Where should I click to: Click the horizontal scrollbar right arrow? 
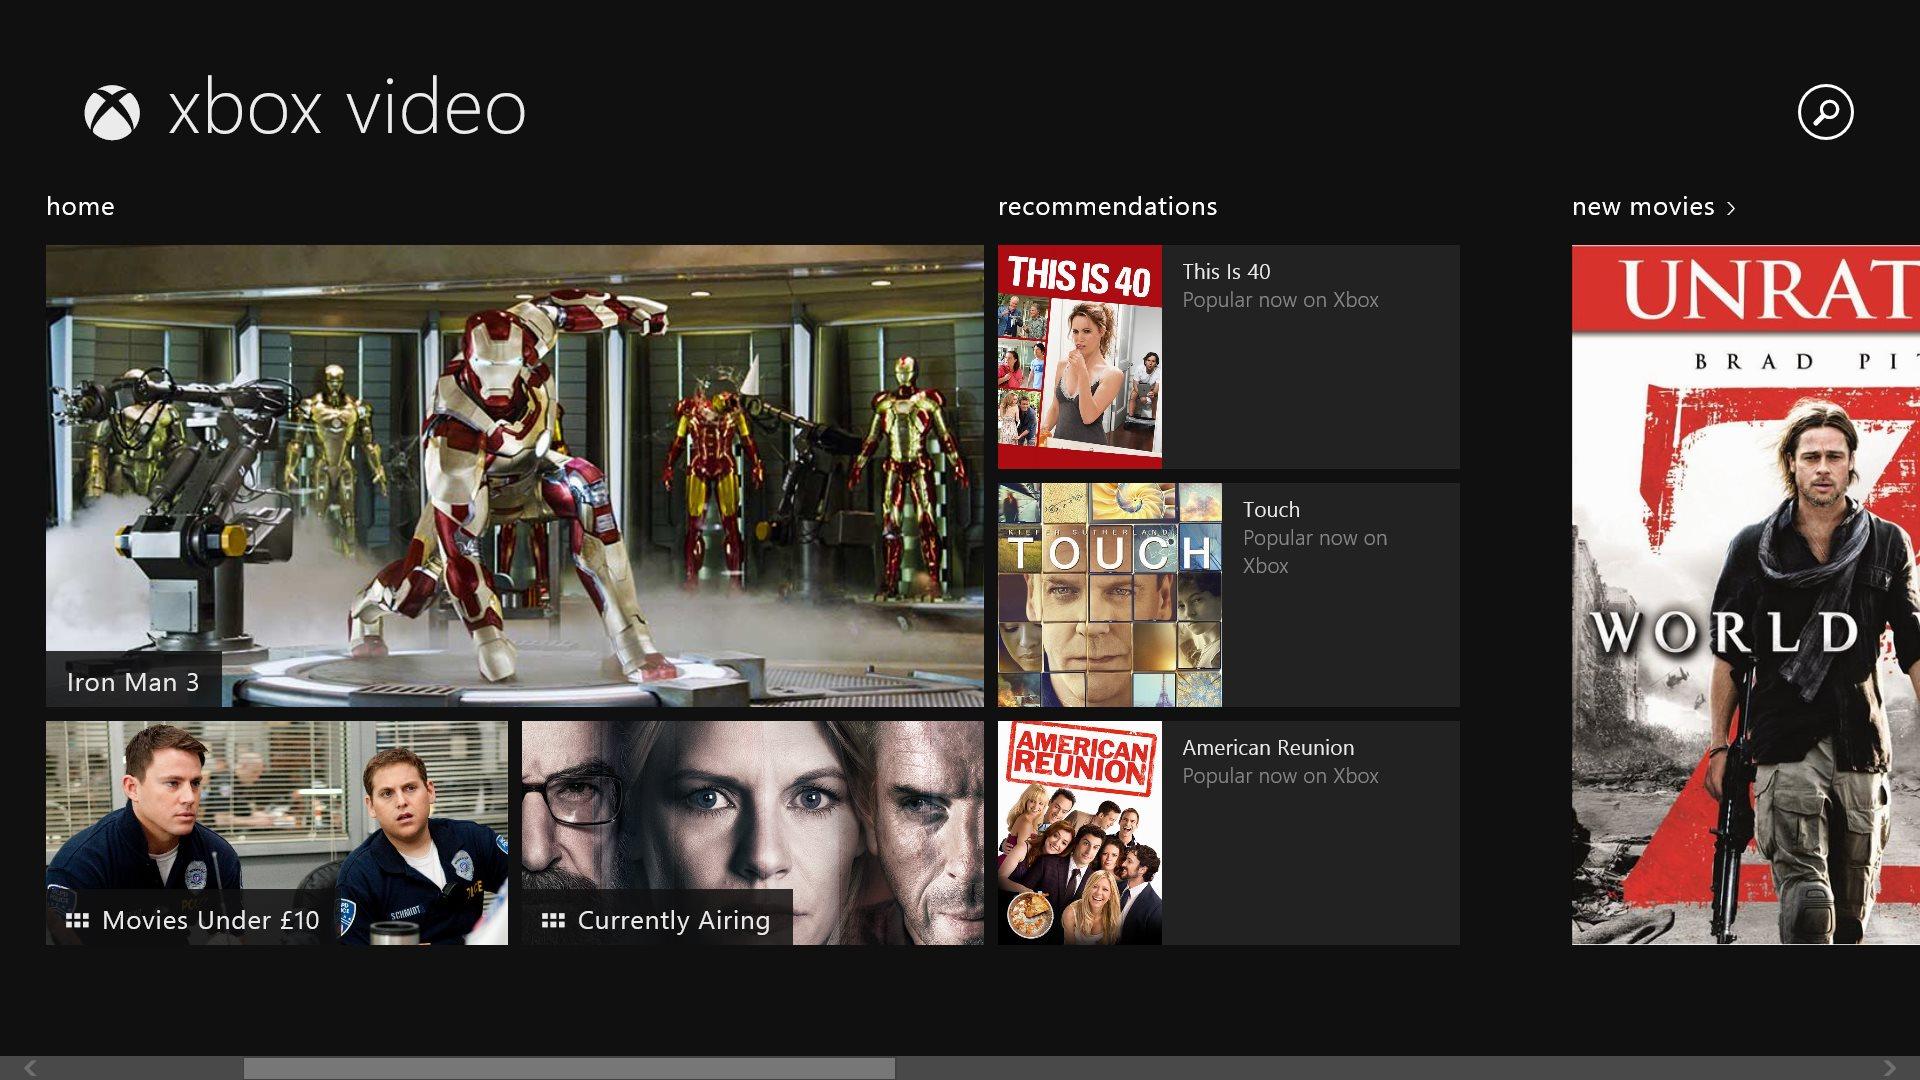[1889, 1068]
